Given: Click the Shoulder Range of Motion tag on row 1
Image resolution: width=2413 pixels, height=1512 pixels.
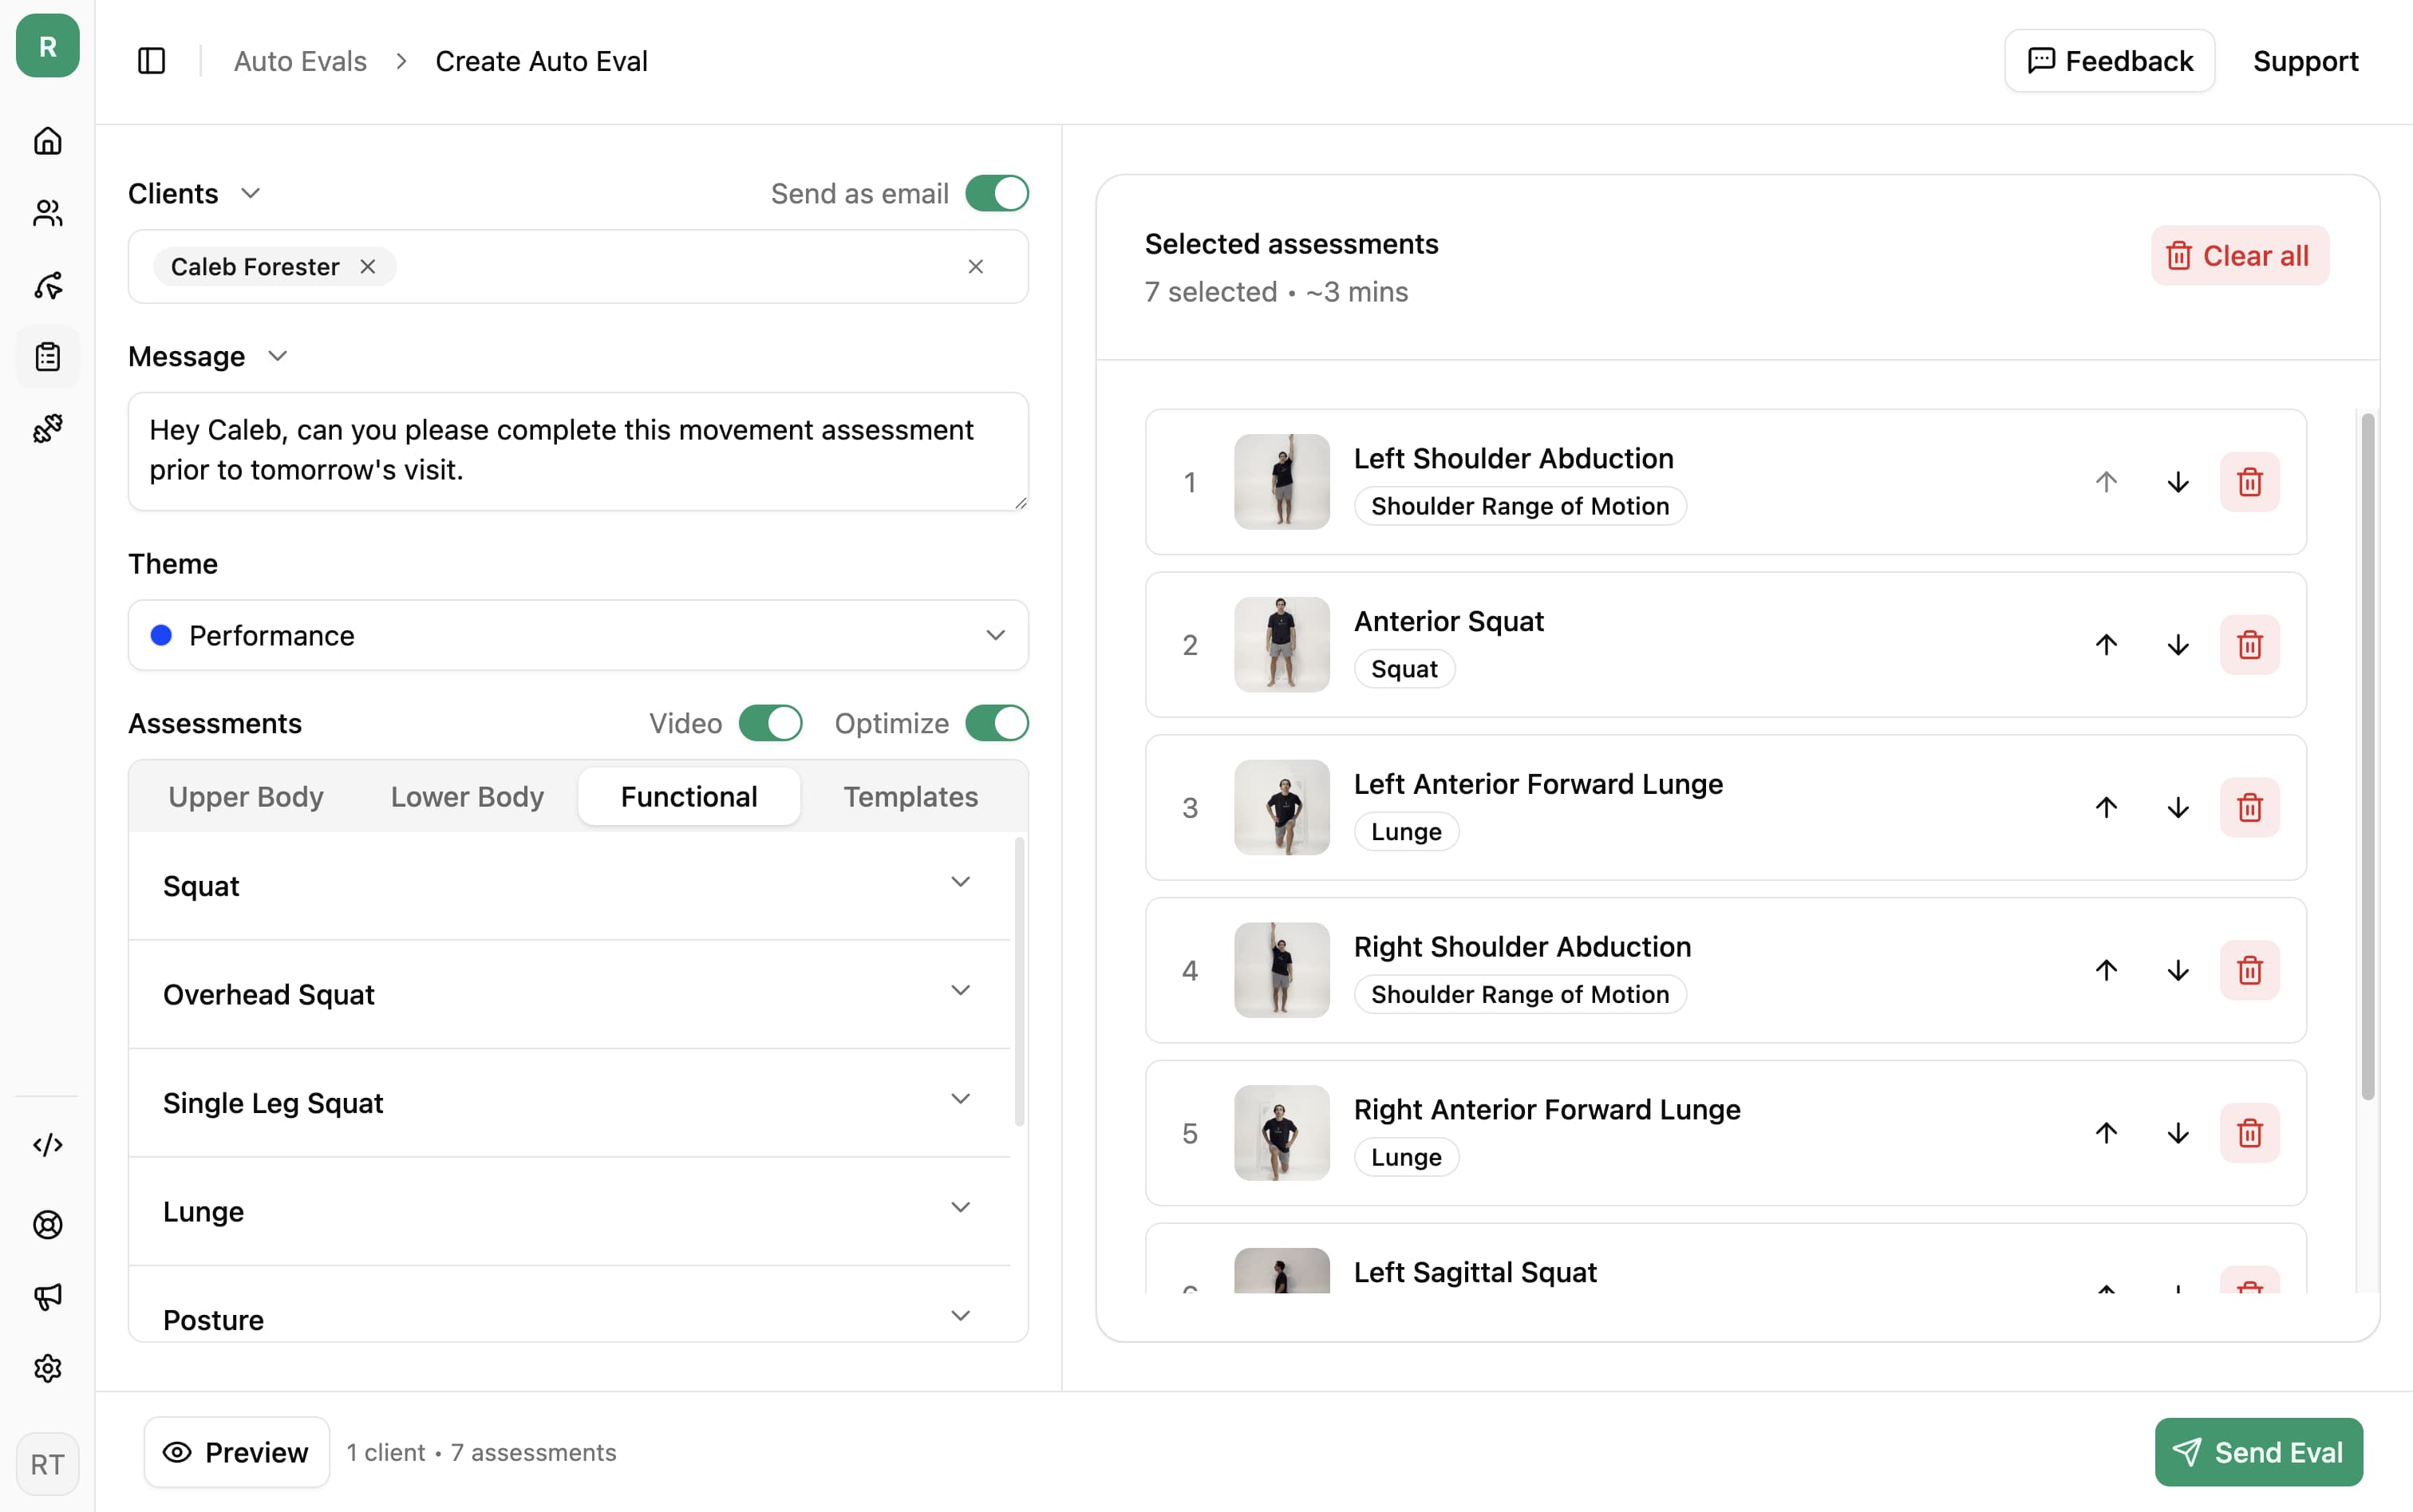Looking at the screenshot, I should click(x=1519, y=506).
